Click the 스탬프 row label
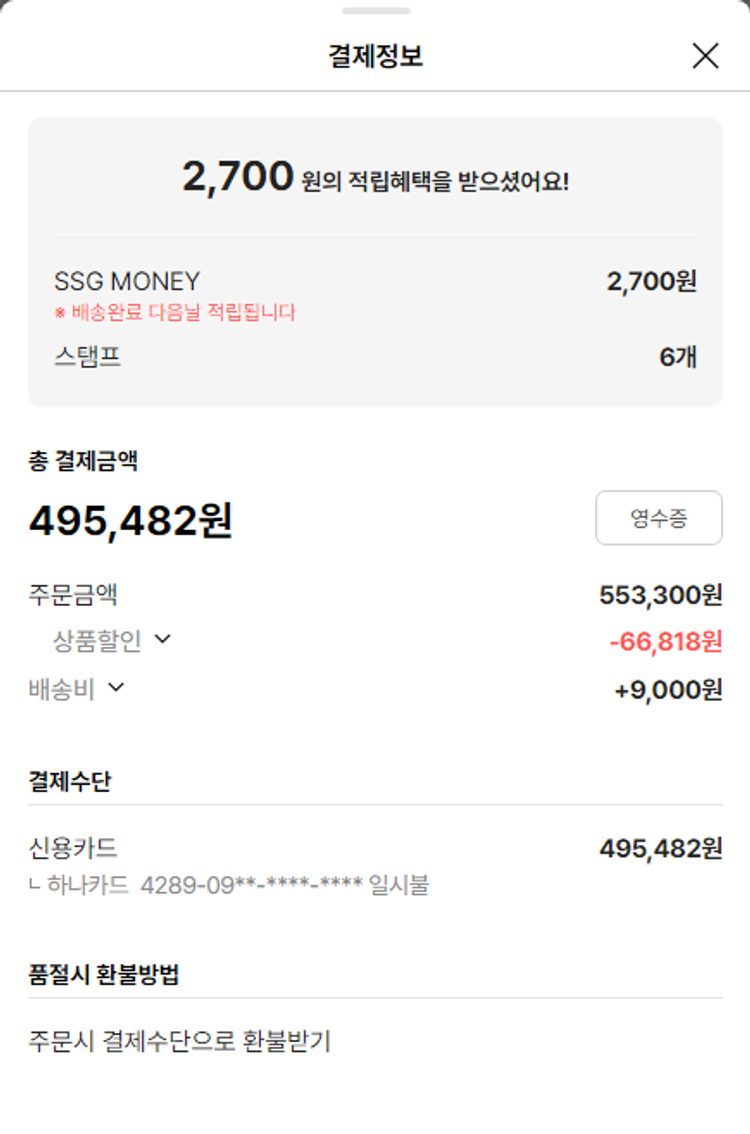Image resolution: width=750 pixels, height=1134 pixels. (x=88, y=357)
